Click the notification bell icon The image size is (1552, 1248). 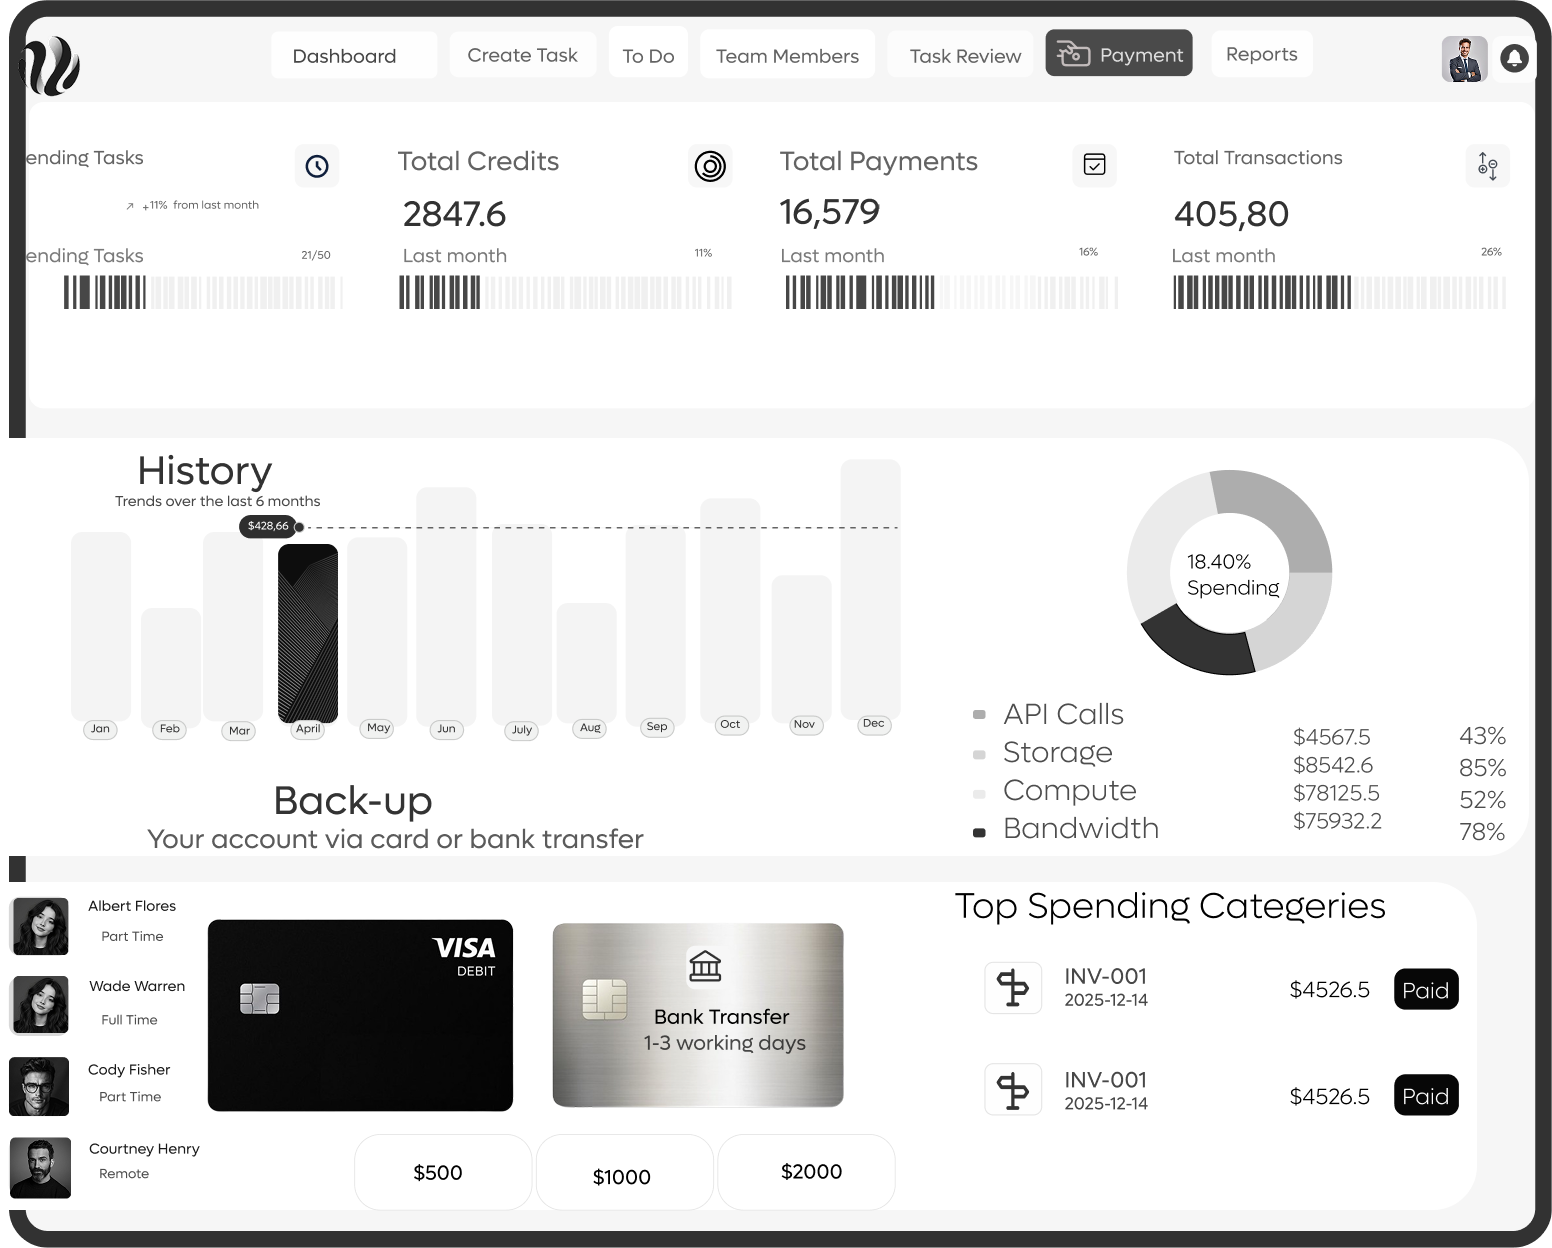1515,58
